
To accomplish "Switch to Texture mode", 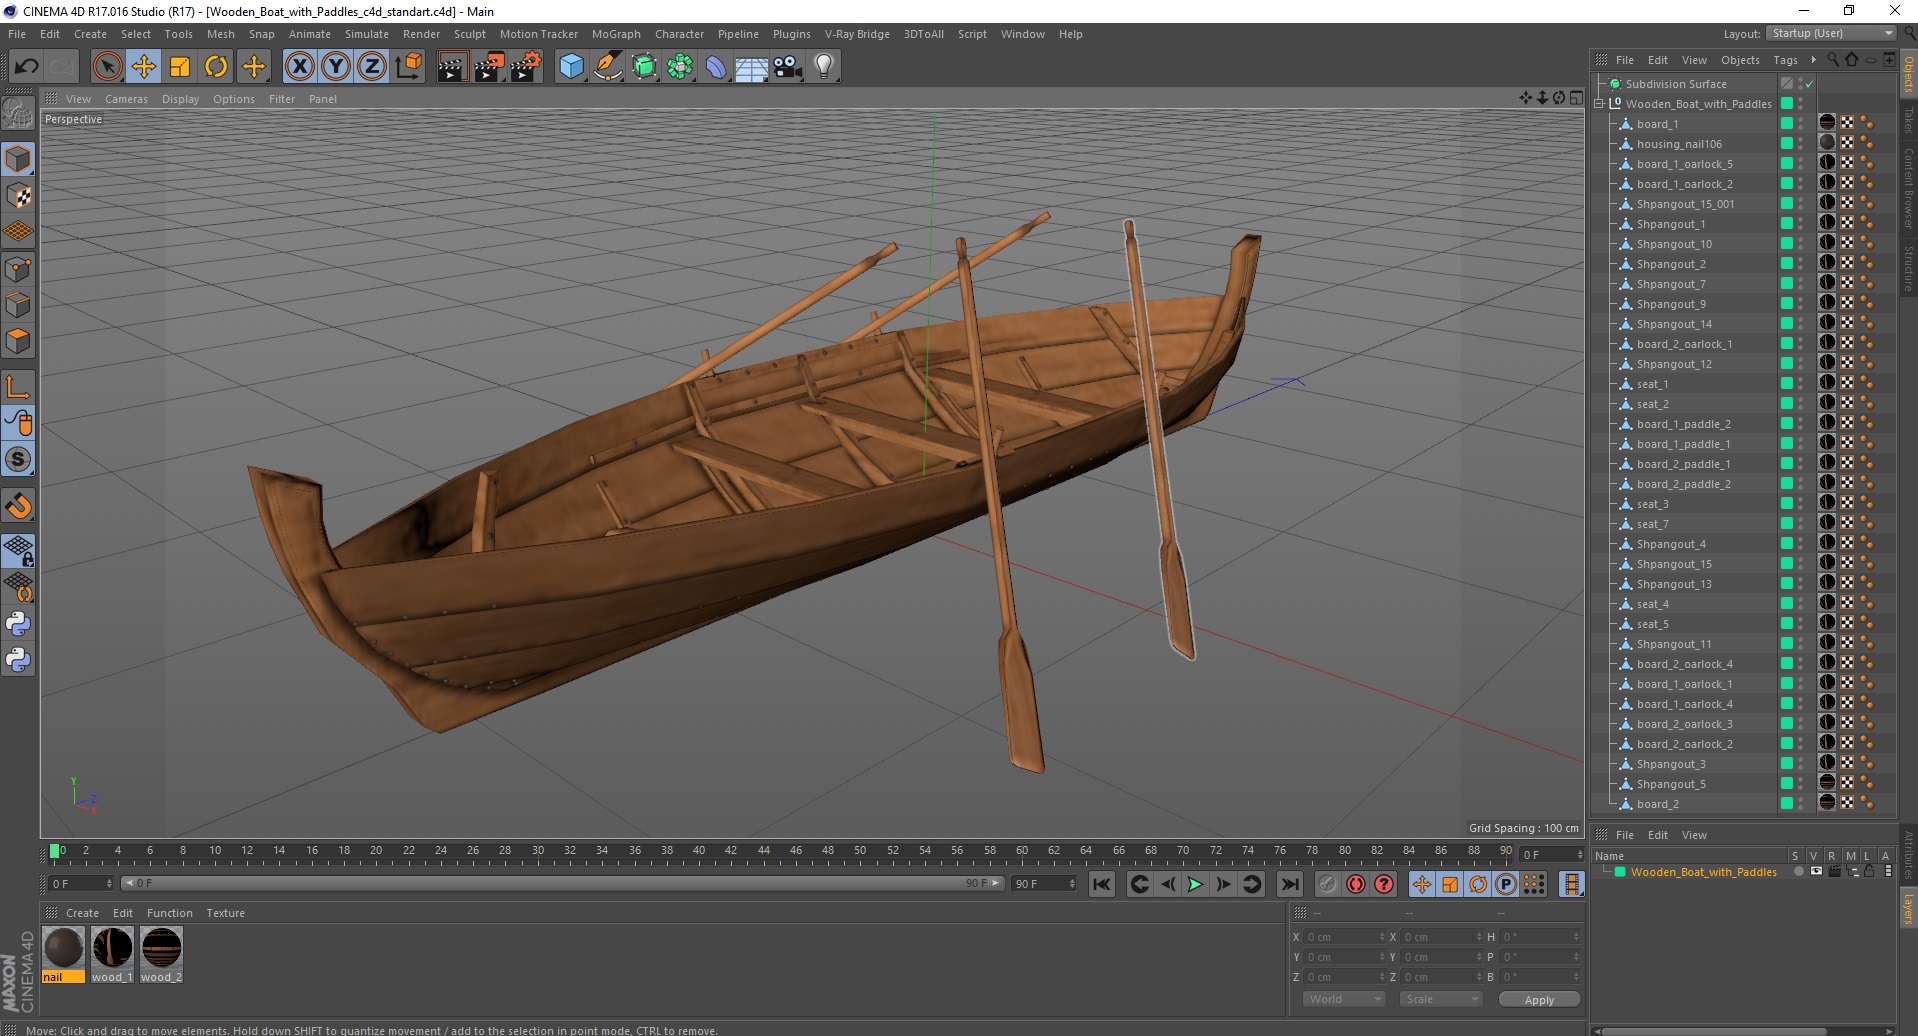I will [18, 196].
